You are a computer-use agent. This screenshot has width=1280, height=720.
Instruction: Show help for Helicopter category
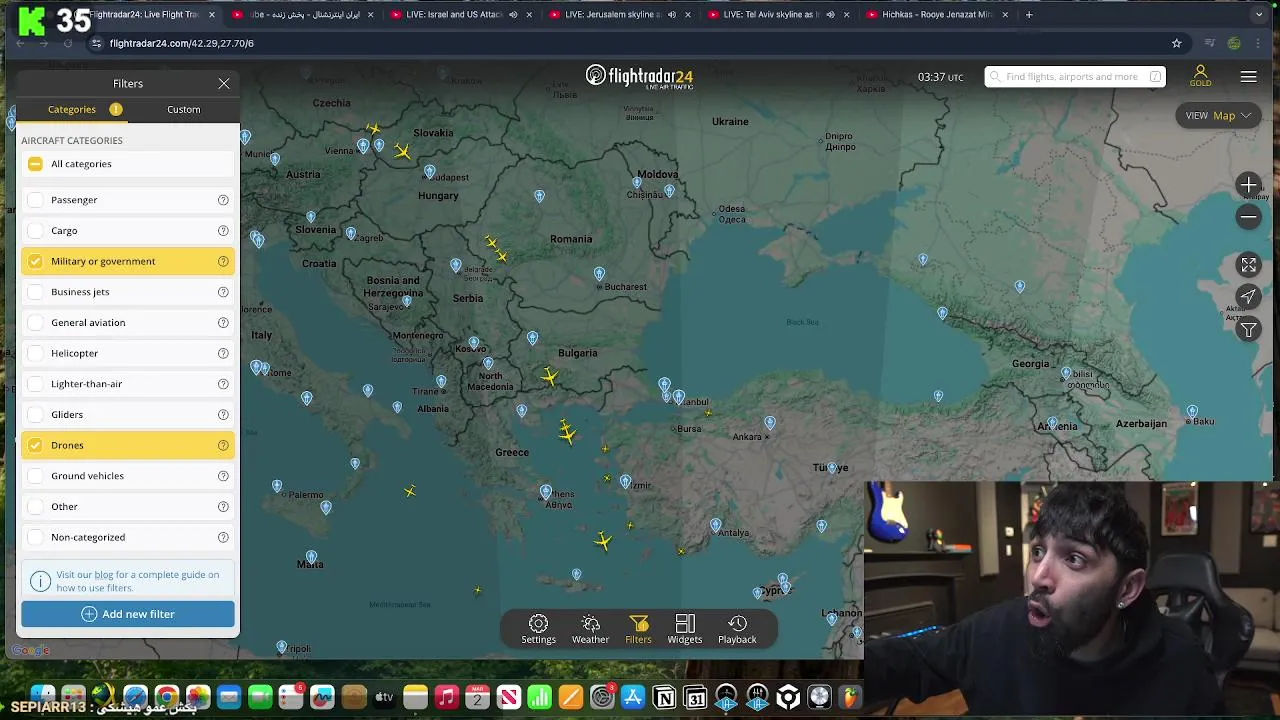coord(223,353)
